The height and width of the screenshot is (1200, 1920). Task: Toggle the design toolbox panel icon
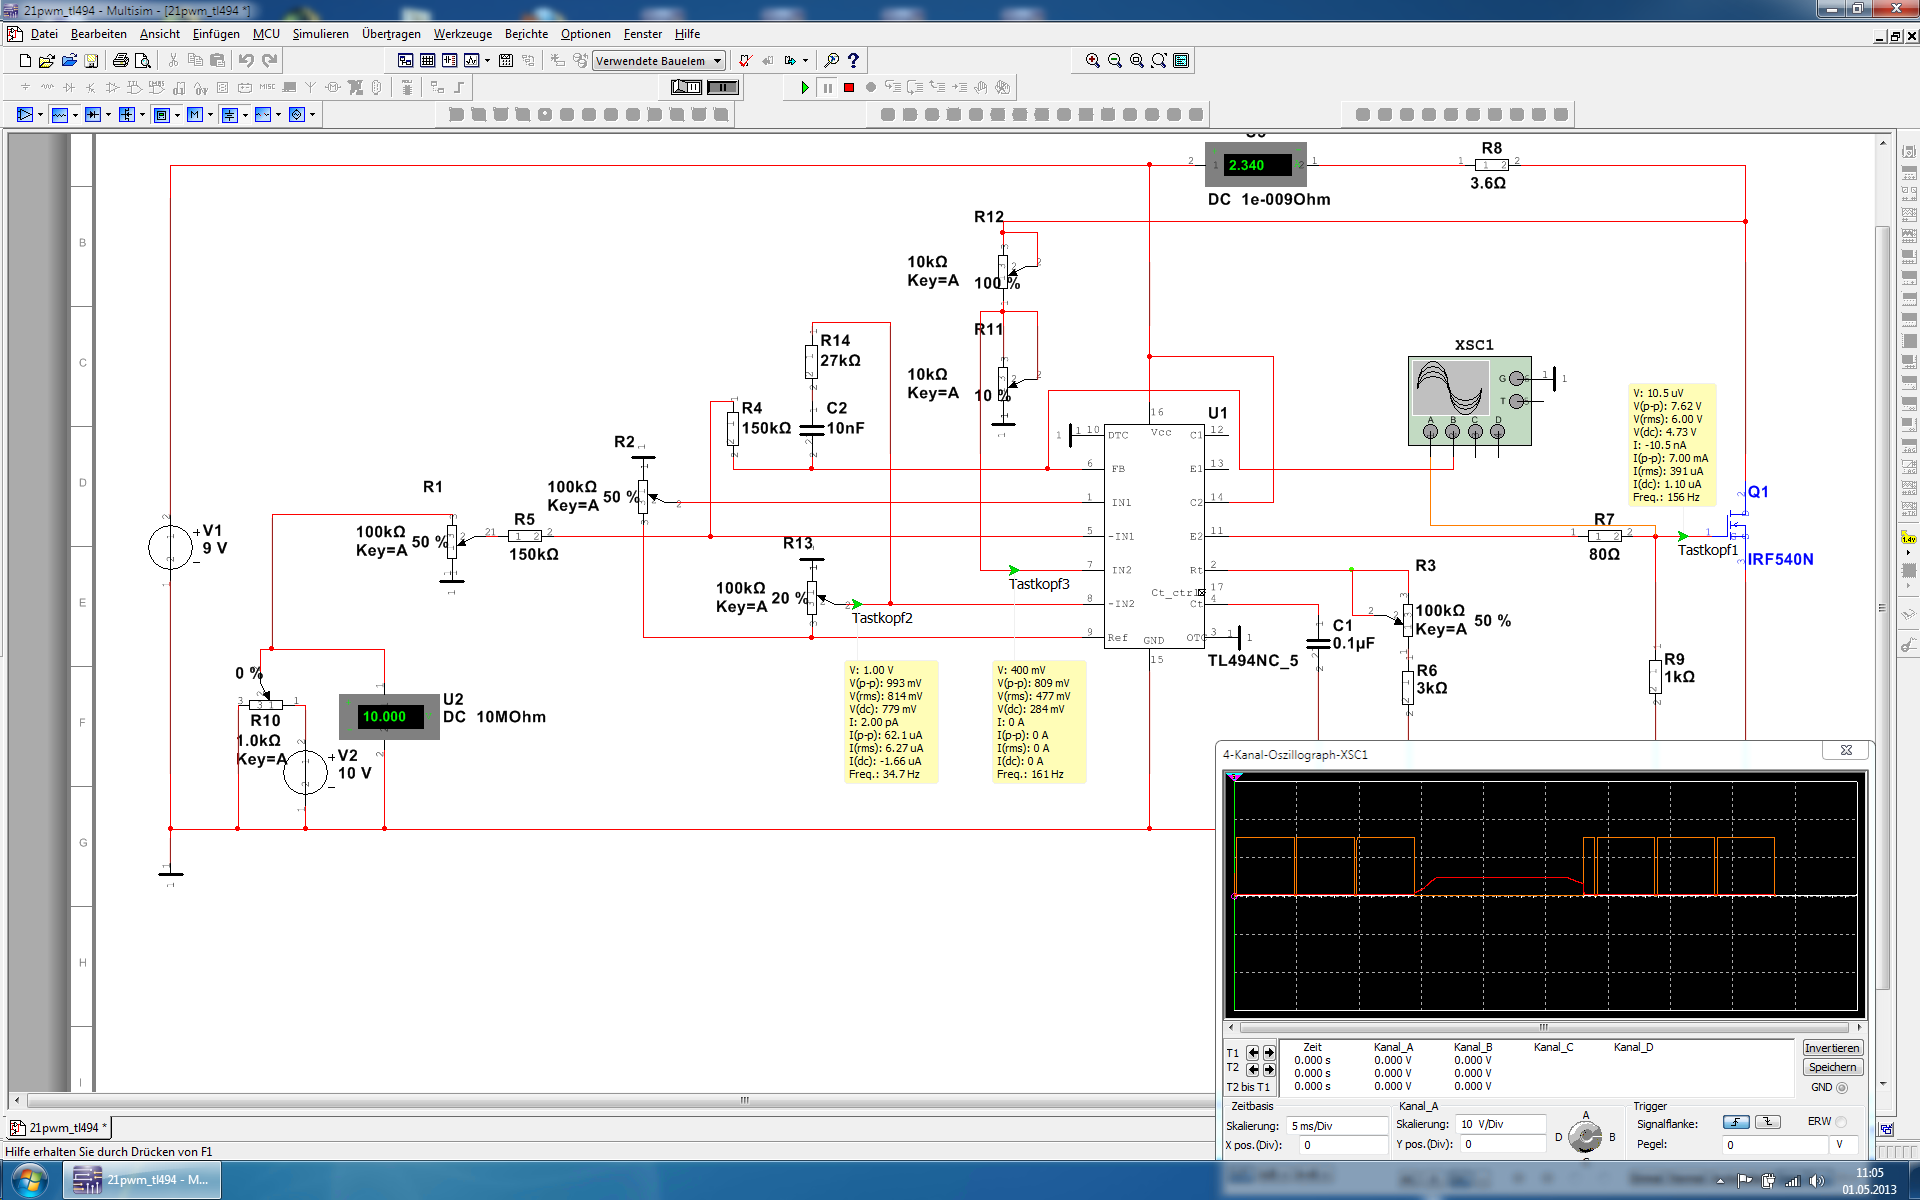pos(405,61)
